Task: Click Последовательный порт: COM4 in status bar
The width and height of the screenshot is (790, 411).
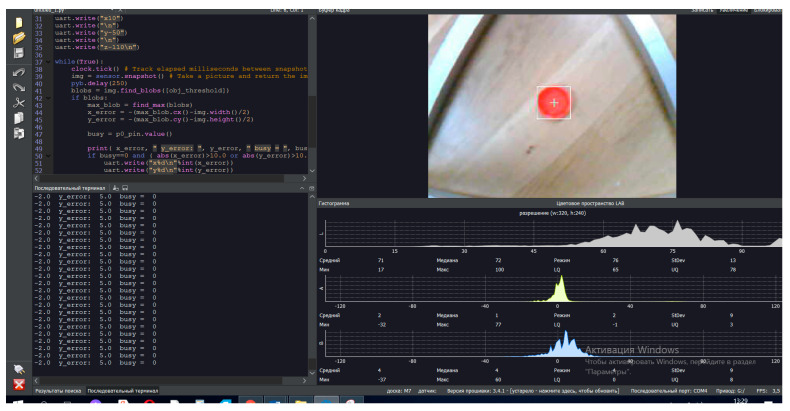Action: pyautogui.click(x=669, y=391)
